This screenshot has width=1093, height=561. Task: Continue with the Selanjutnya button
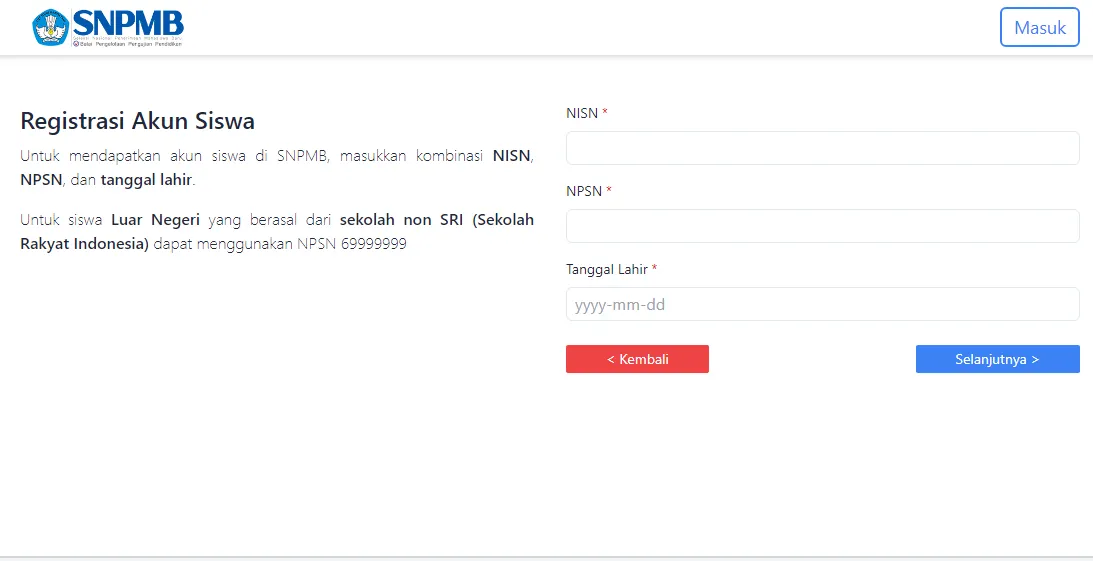998,359
